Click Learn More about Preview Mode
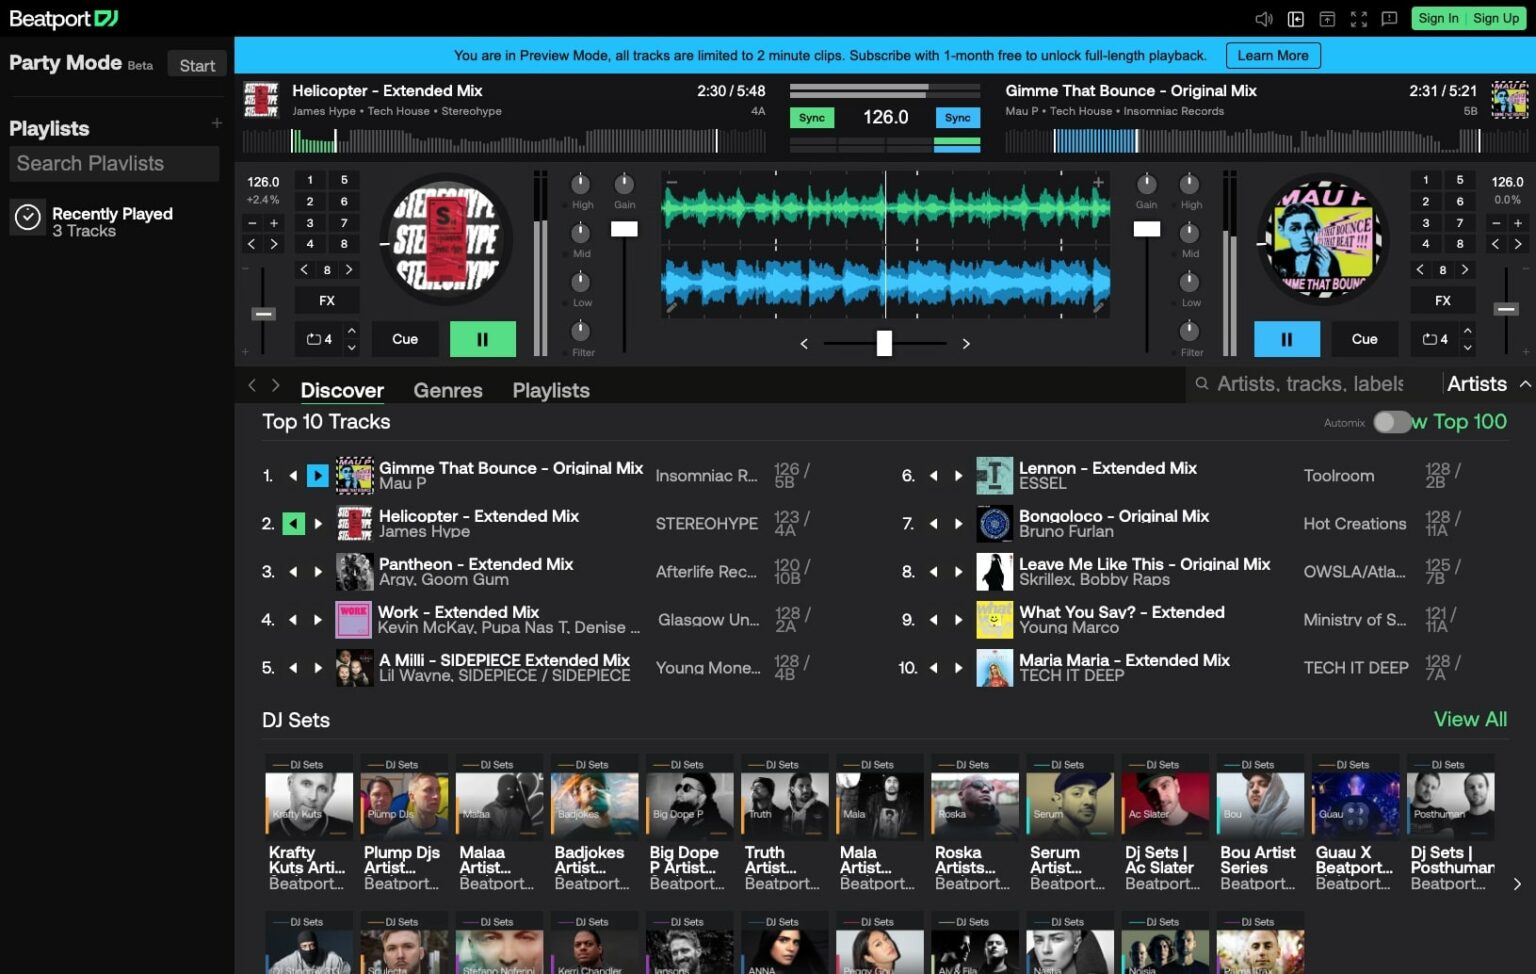The image size is (1536, 974). coord(1272,55)
